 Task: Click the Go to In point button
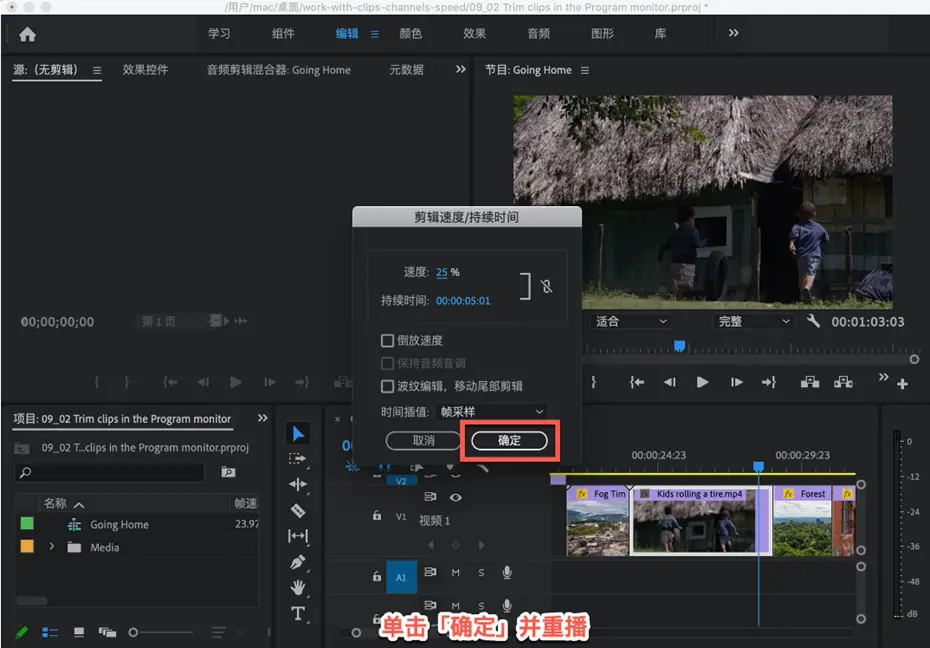click(x=637, y=382)
